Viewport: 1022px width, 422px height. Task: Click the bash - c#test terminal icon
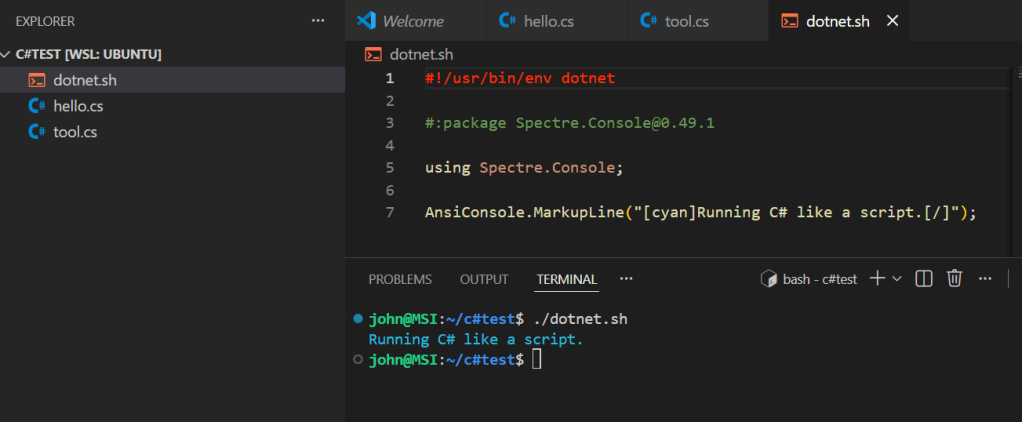769,279
